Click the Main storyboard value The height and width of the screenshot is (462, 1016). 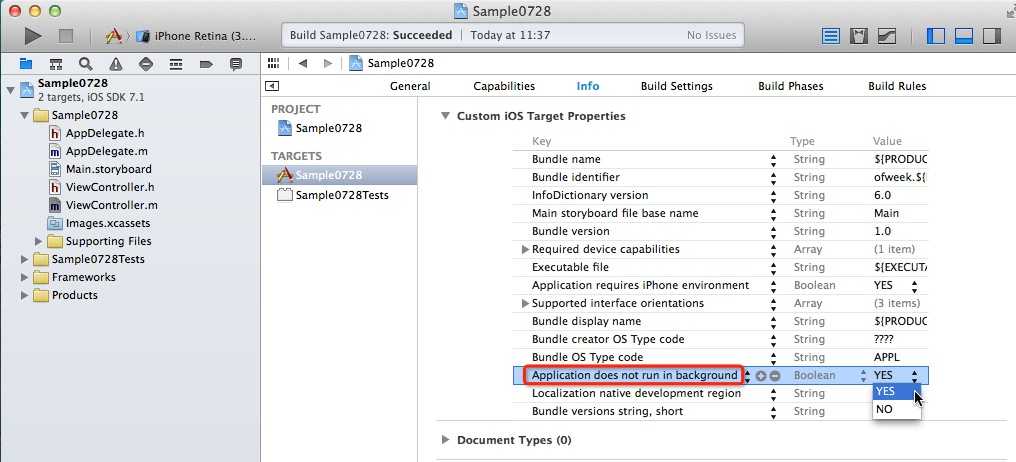886,213
